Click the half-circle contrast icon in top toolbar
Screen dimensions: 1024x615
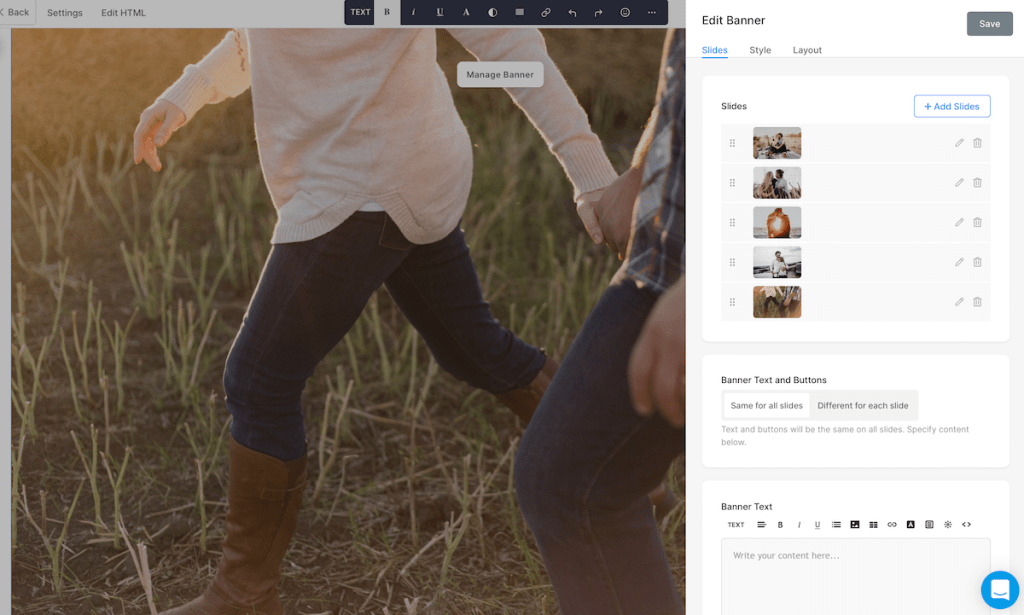492,12
